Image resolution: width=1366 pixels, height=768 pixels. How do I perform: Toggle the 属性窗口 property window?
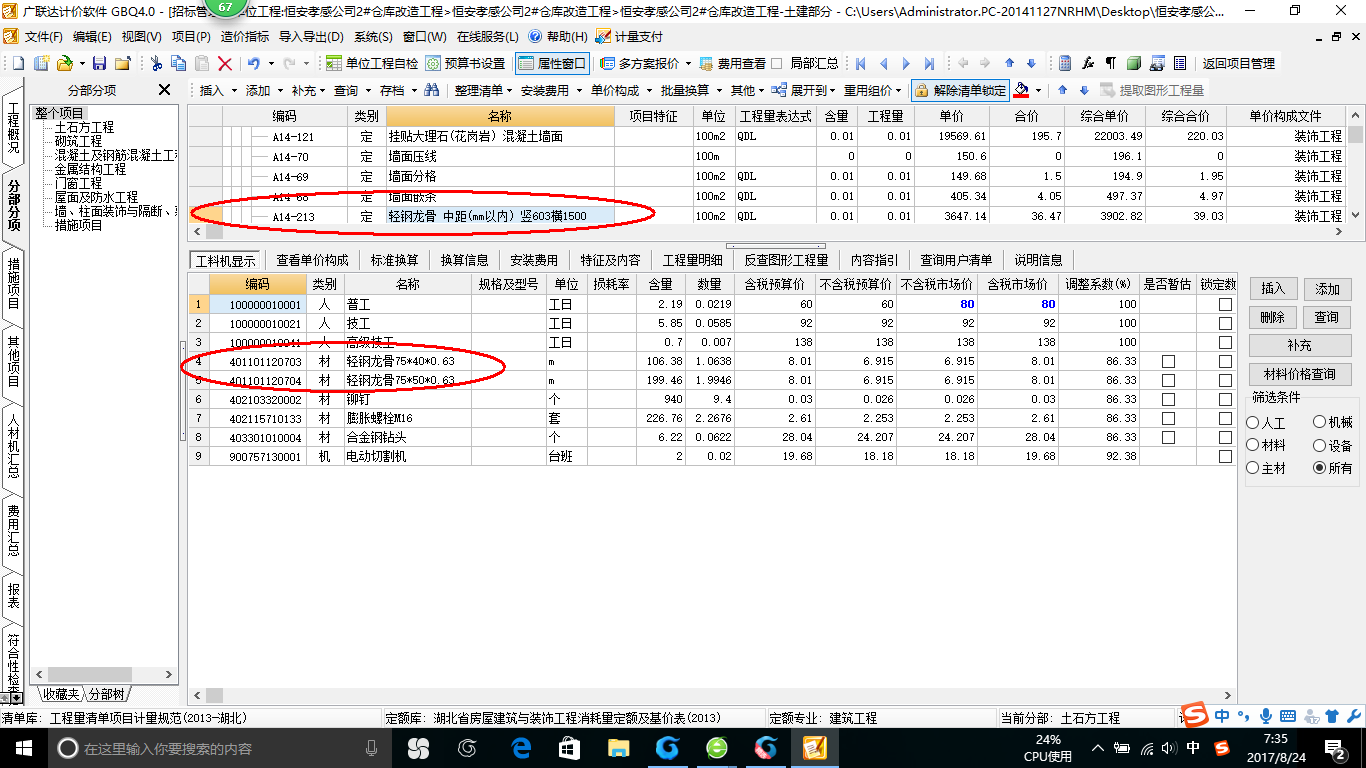(552, 63)
